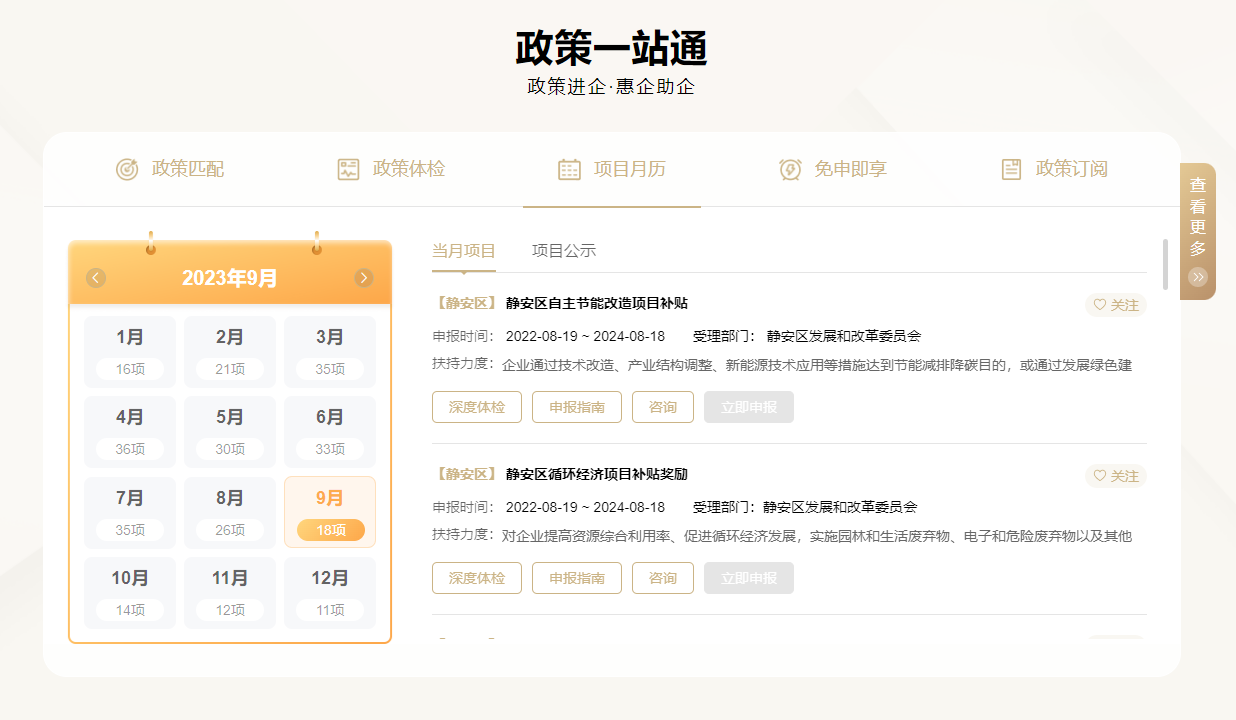1236x720 pixels.
Task: Click the 政策体检 checkup icon
Action: pyautogui.click(x=348, y=169)
